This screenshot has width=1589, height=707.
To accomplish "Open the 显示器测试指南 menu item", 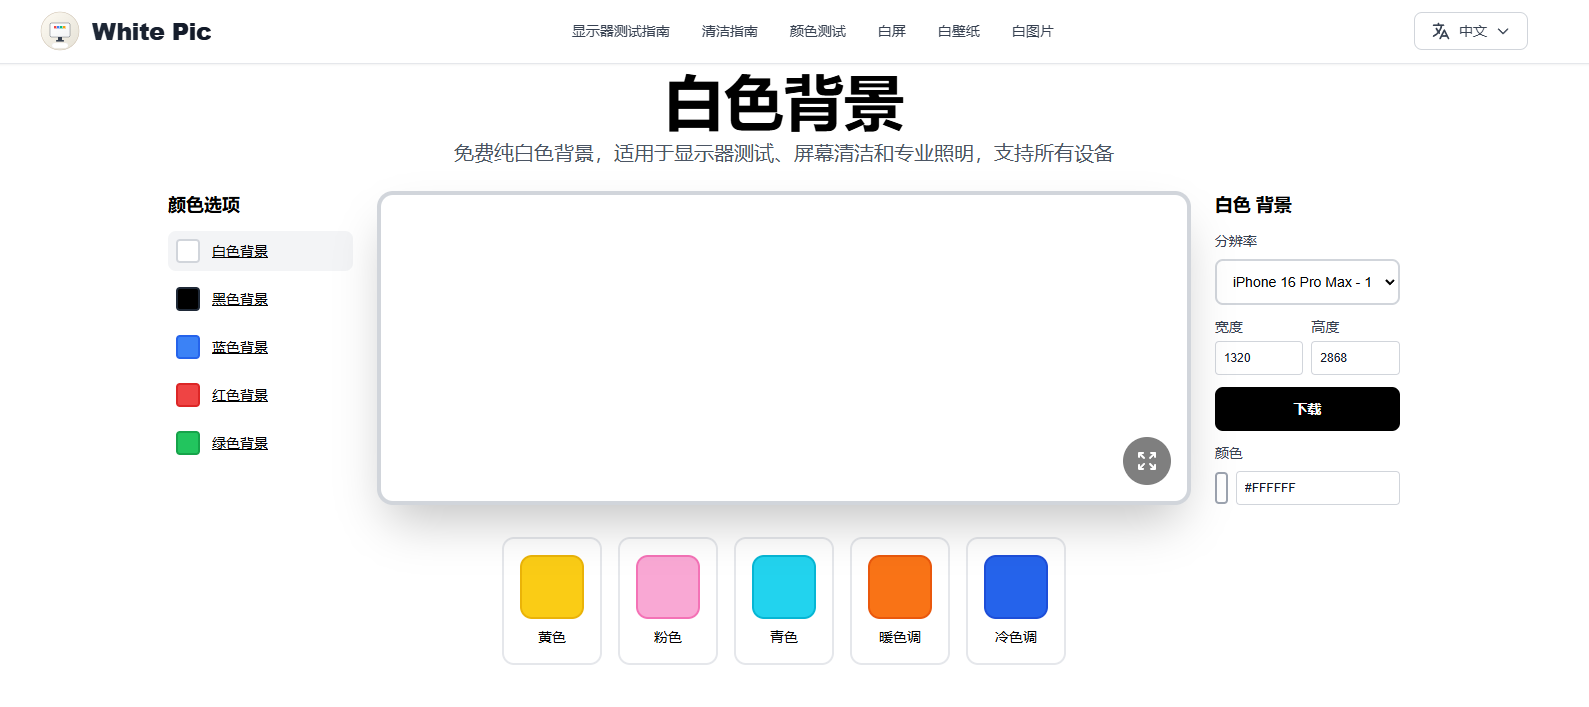I will pyautogui.click(x=620, y=31).
